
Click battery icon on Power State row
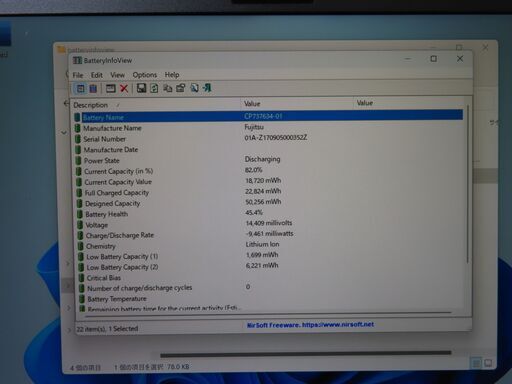coord(78,161)
